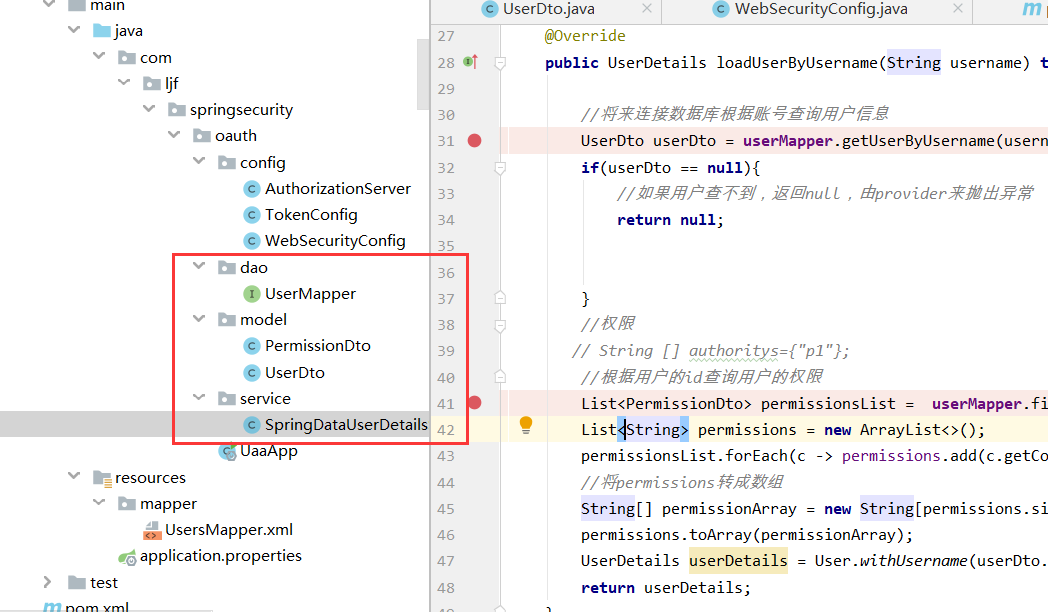Collapse the model package
Image resolution: width=1048 pixels, height=612 pixels.
[x=199, y=319]
